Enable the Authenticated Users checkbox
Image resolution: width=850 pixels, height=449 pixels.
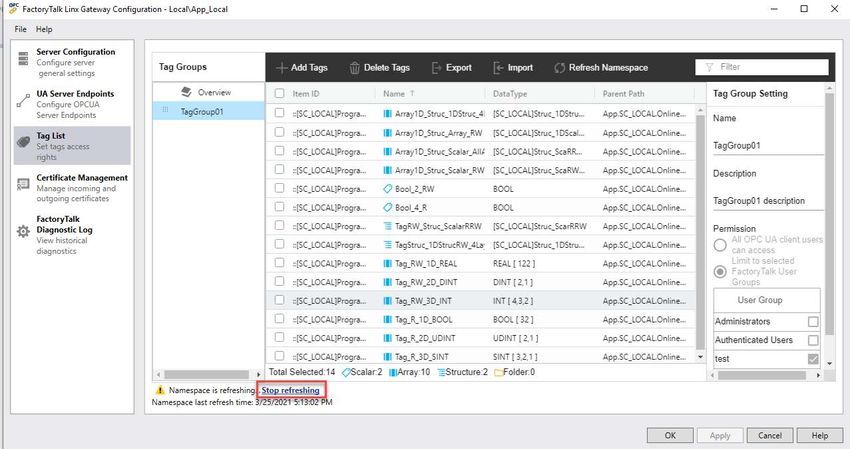click(813, 340)
